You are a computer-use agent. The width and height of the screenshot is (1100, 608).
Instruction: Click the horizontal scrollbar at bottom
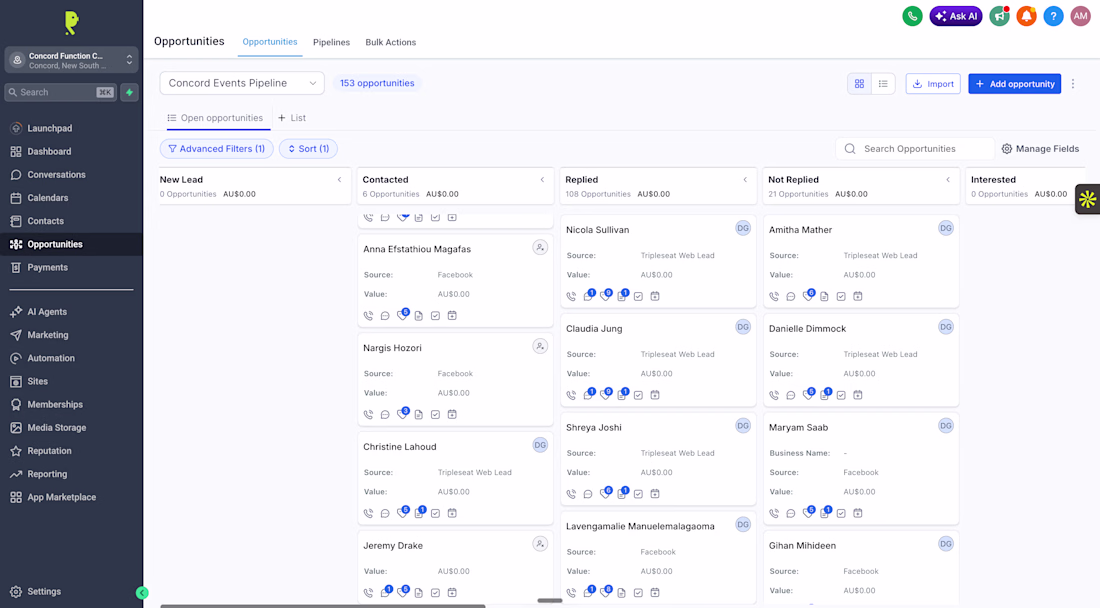323,605
